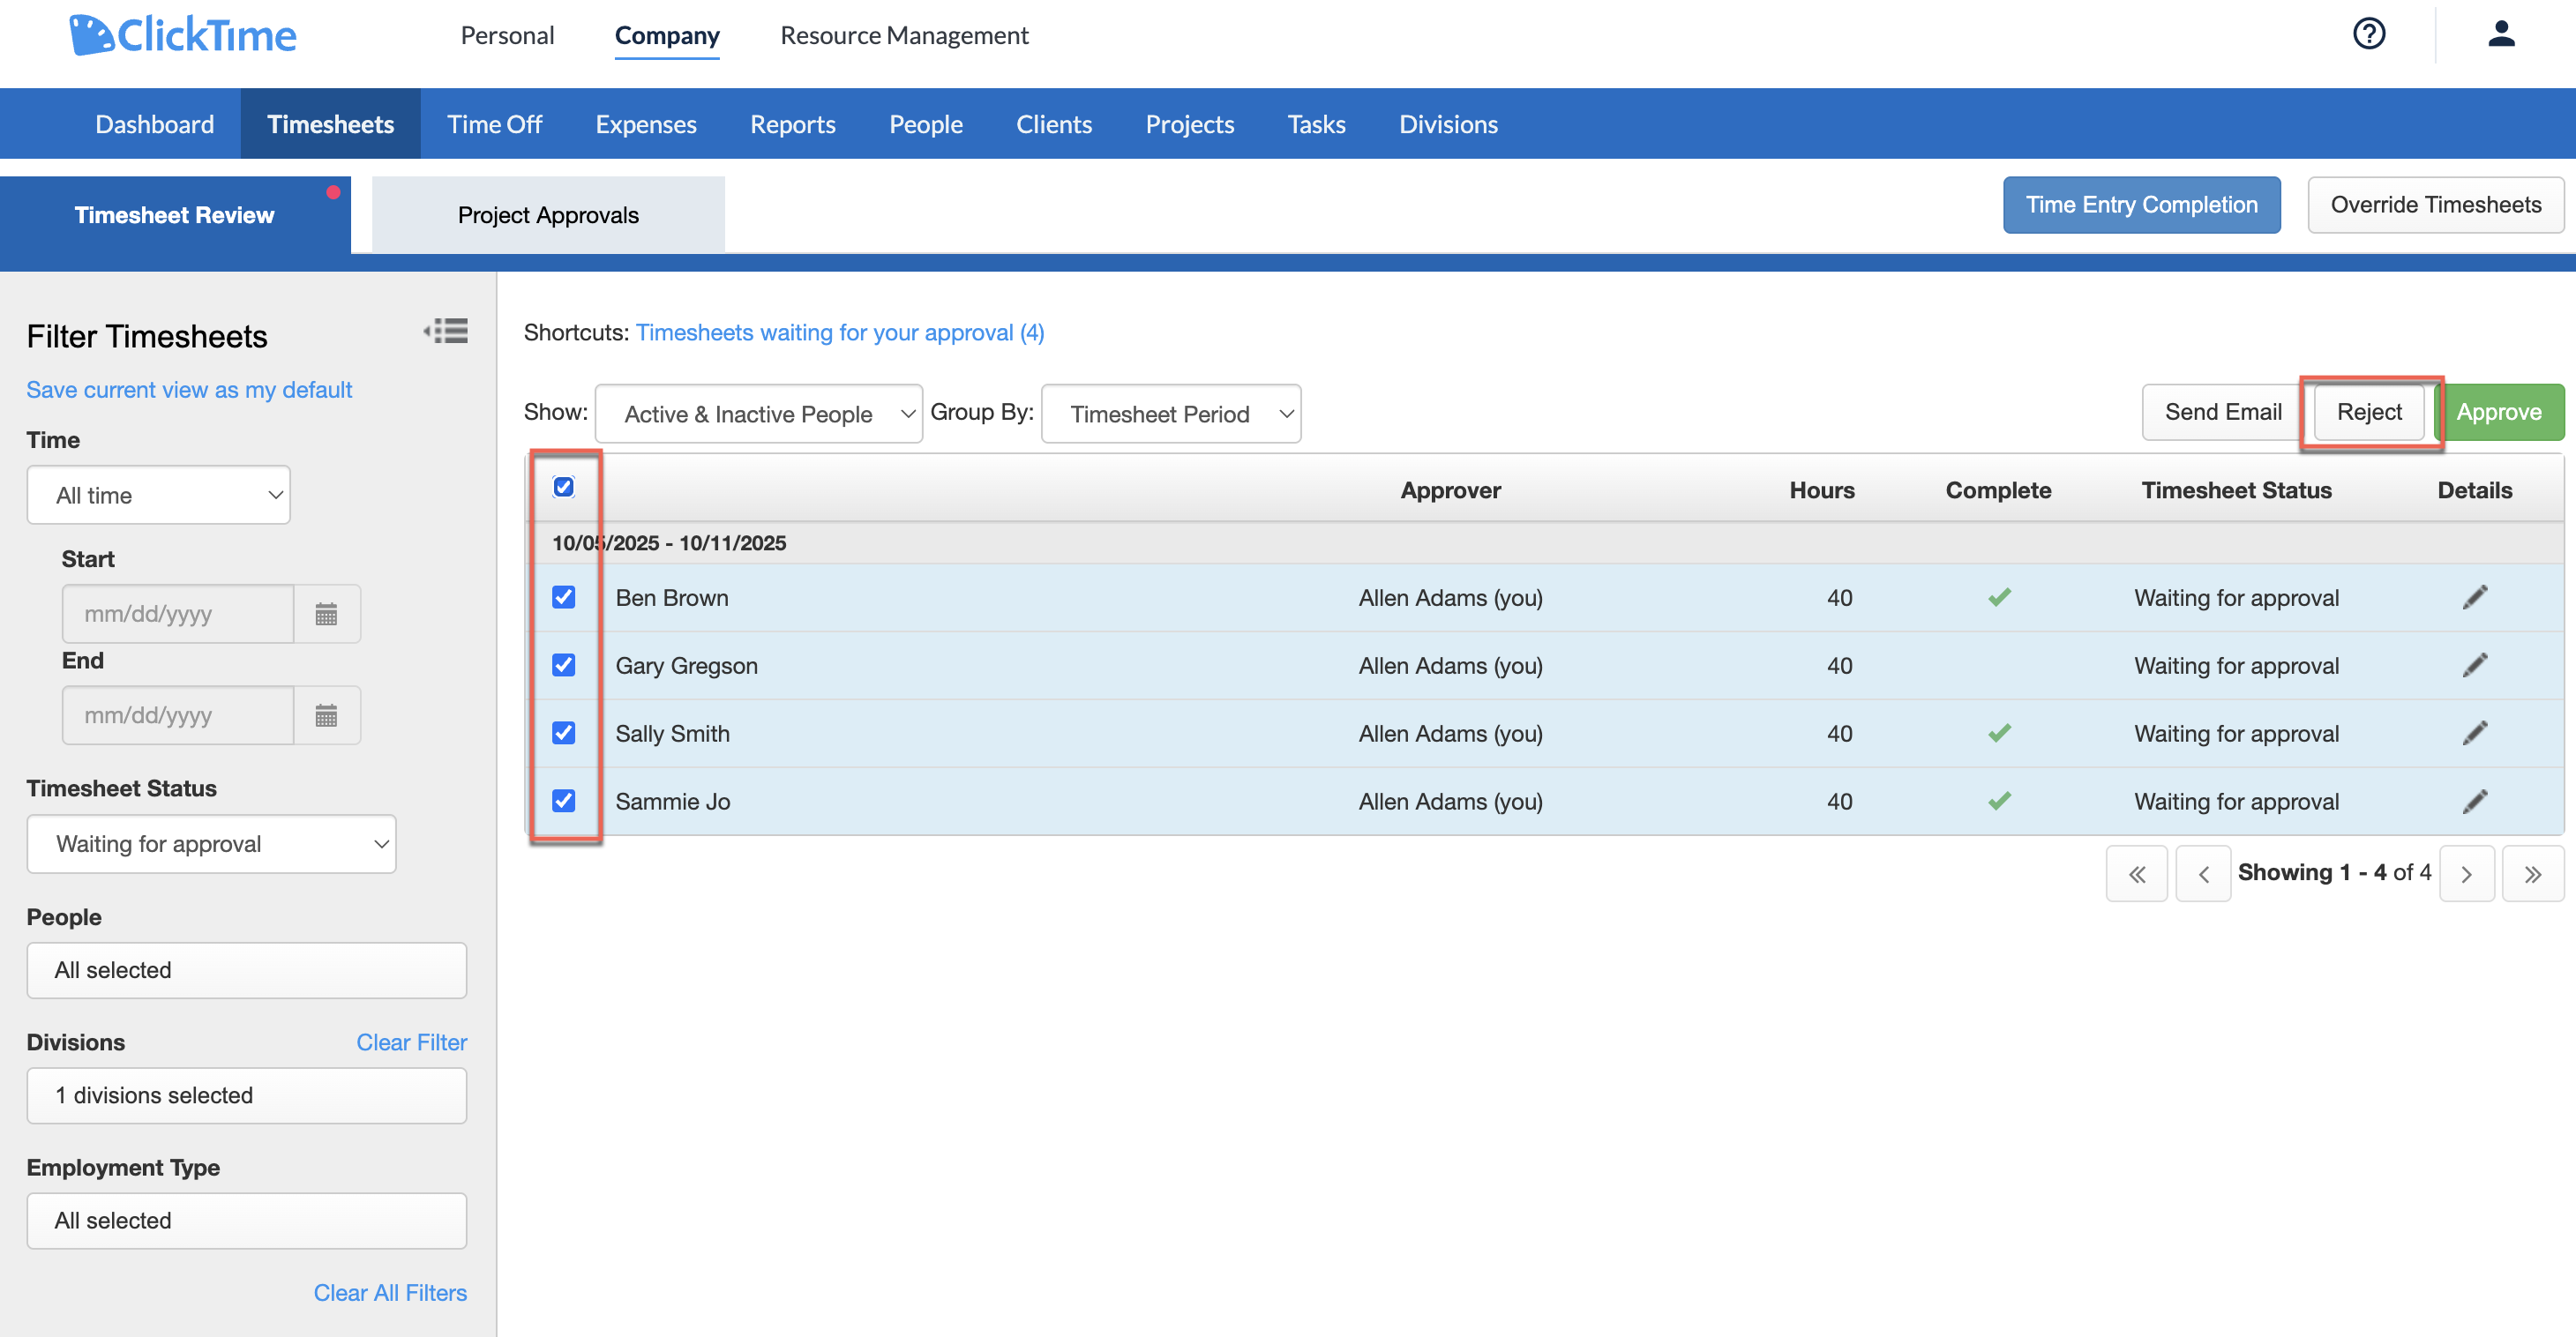
Task: Open the Employment Type multiselect
Action: (247, 1220)
